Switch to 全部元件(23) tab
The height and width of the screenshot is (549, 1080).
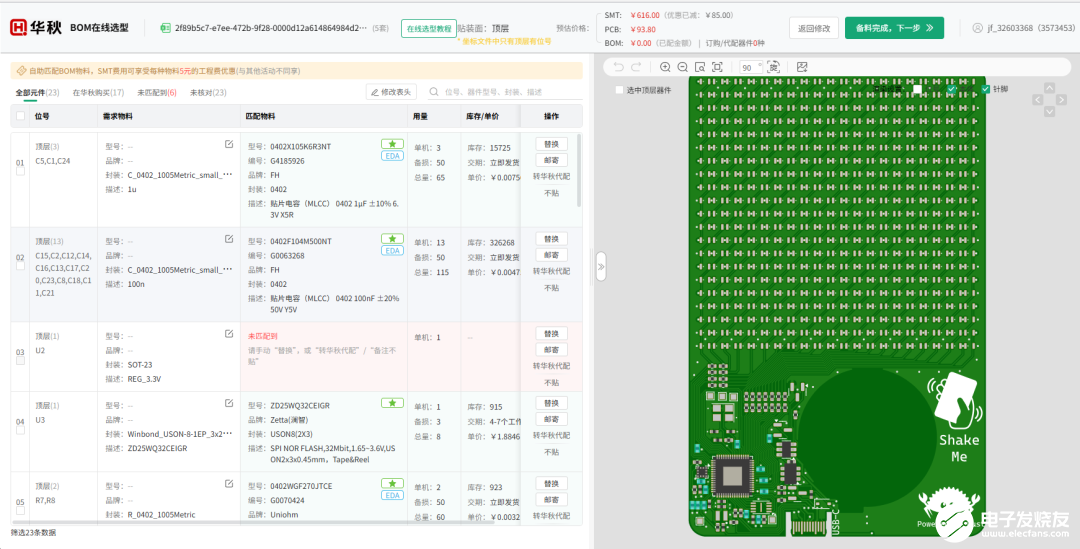37,92
